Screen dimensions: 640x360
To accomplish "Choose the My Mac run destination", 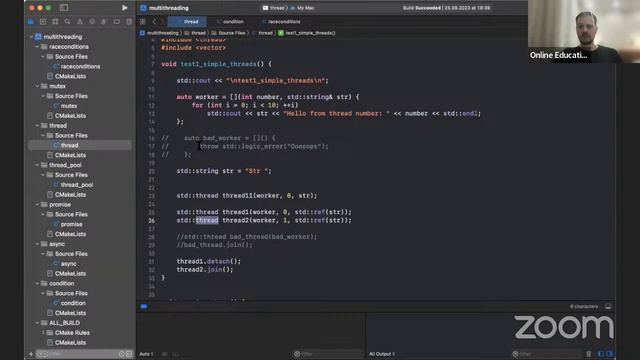I will tap(303, 8).
